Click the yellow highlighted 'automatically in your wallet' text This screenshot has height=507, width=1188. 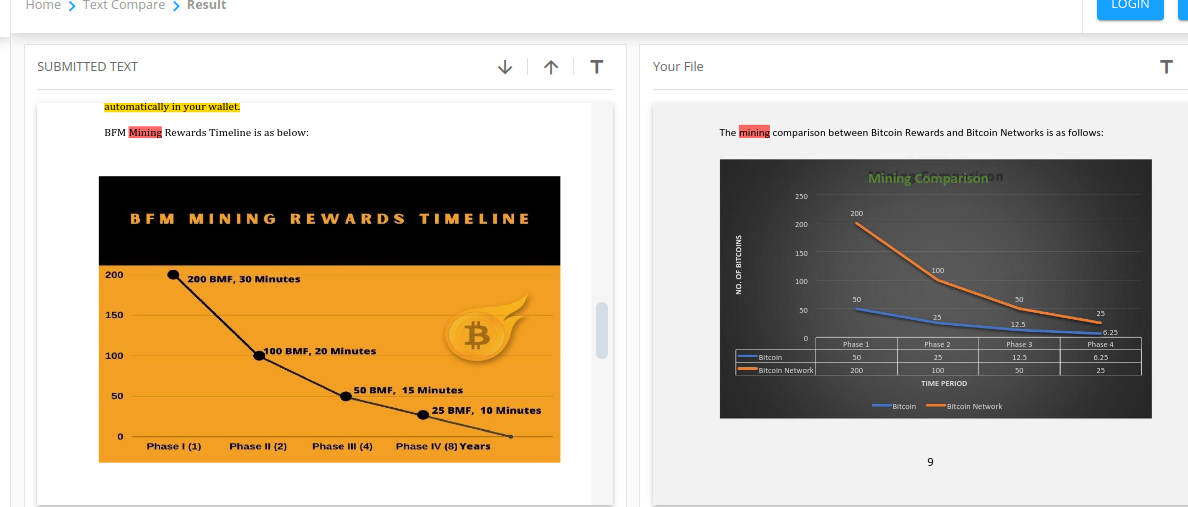click(172, 107)
